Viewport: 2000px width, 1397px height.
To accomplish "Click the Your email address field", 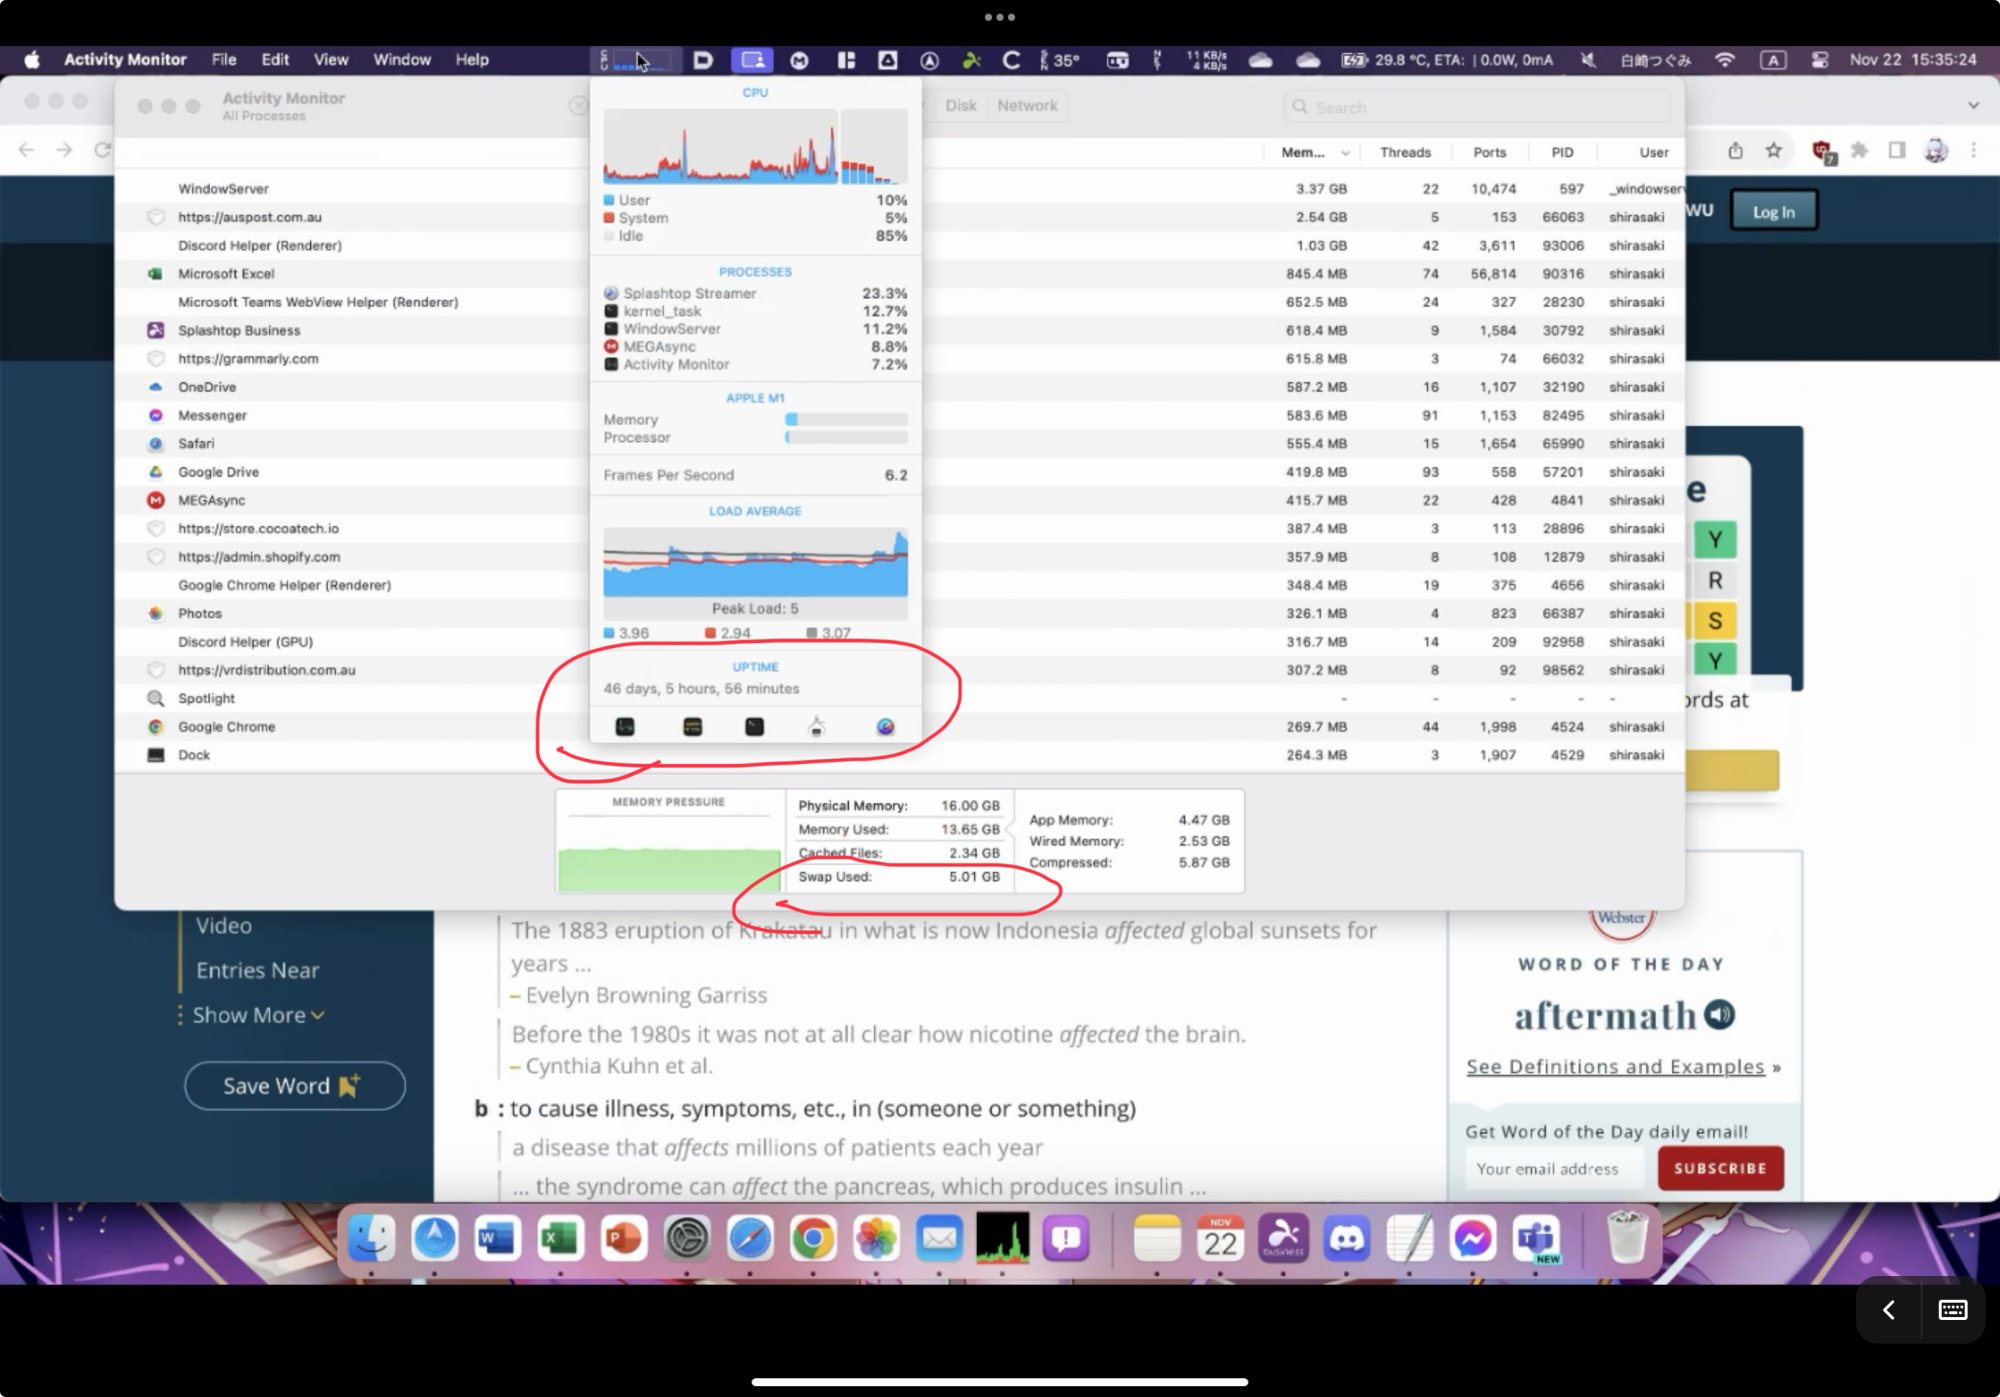I will 1550,1169.
